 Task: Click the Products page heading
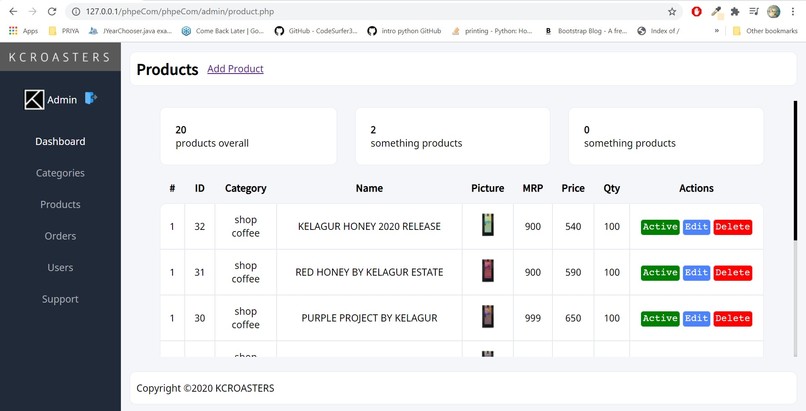[x=168, y=69]
